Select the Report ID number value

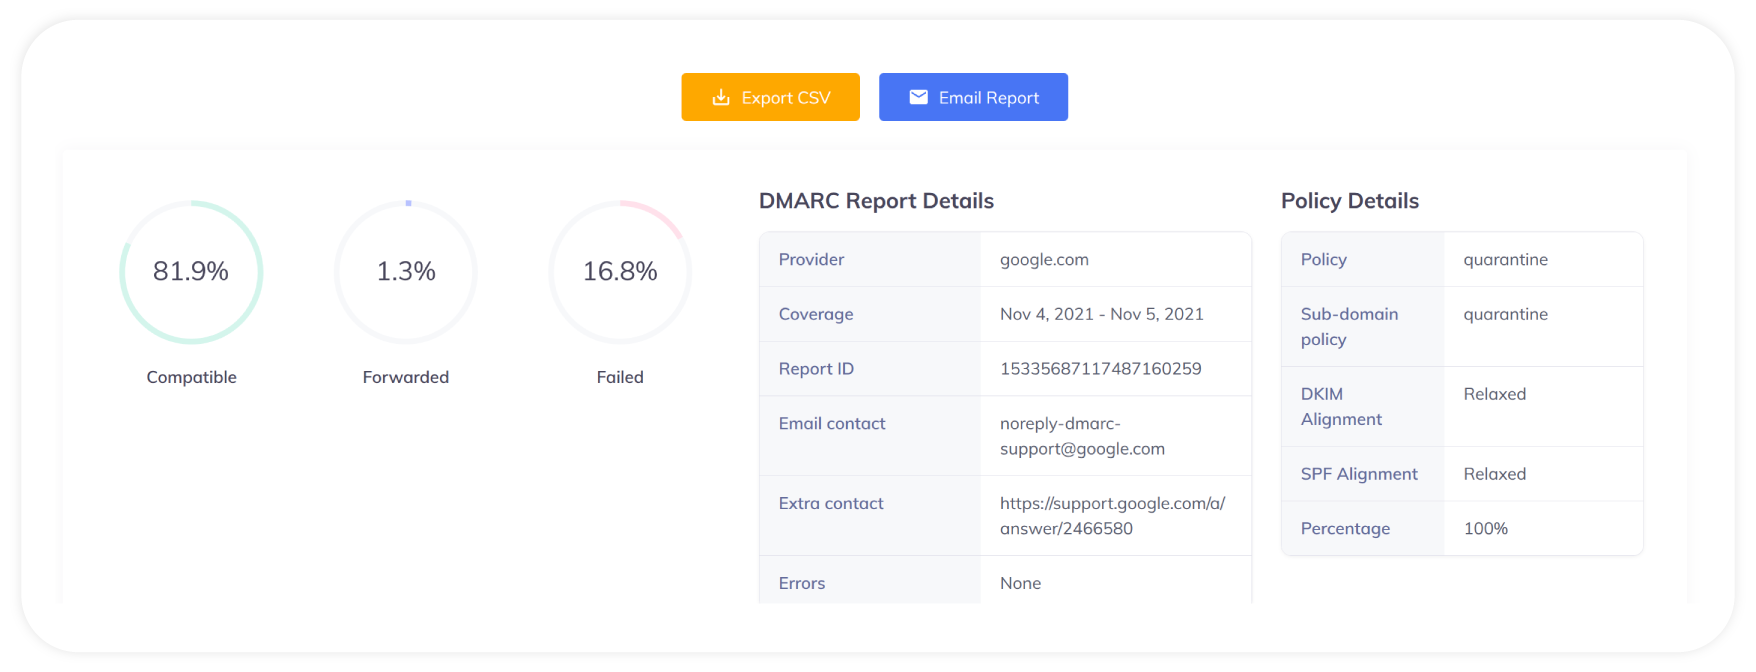tap(1100, 369)
